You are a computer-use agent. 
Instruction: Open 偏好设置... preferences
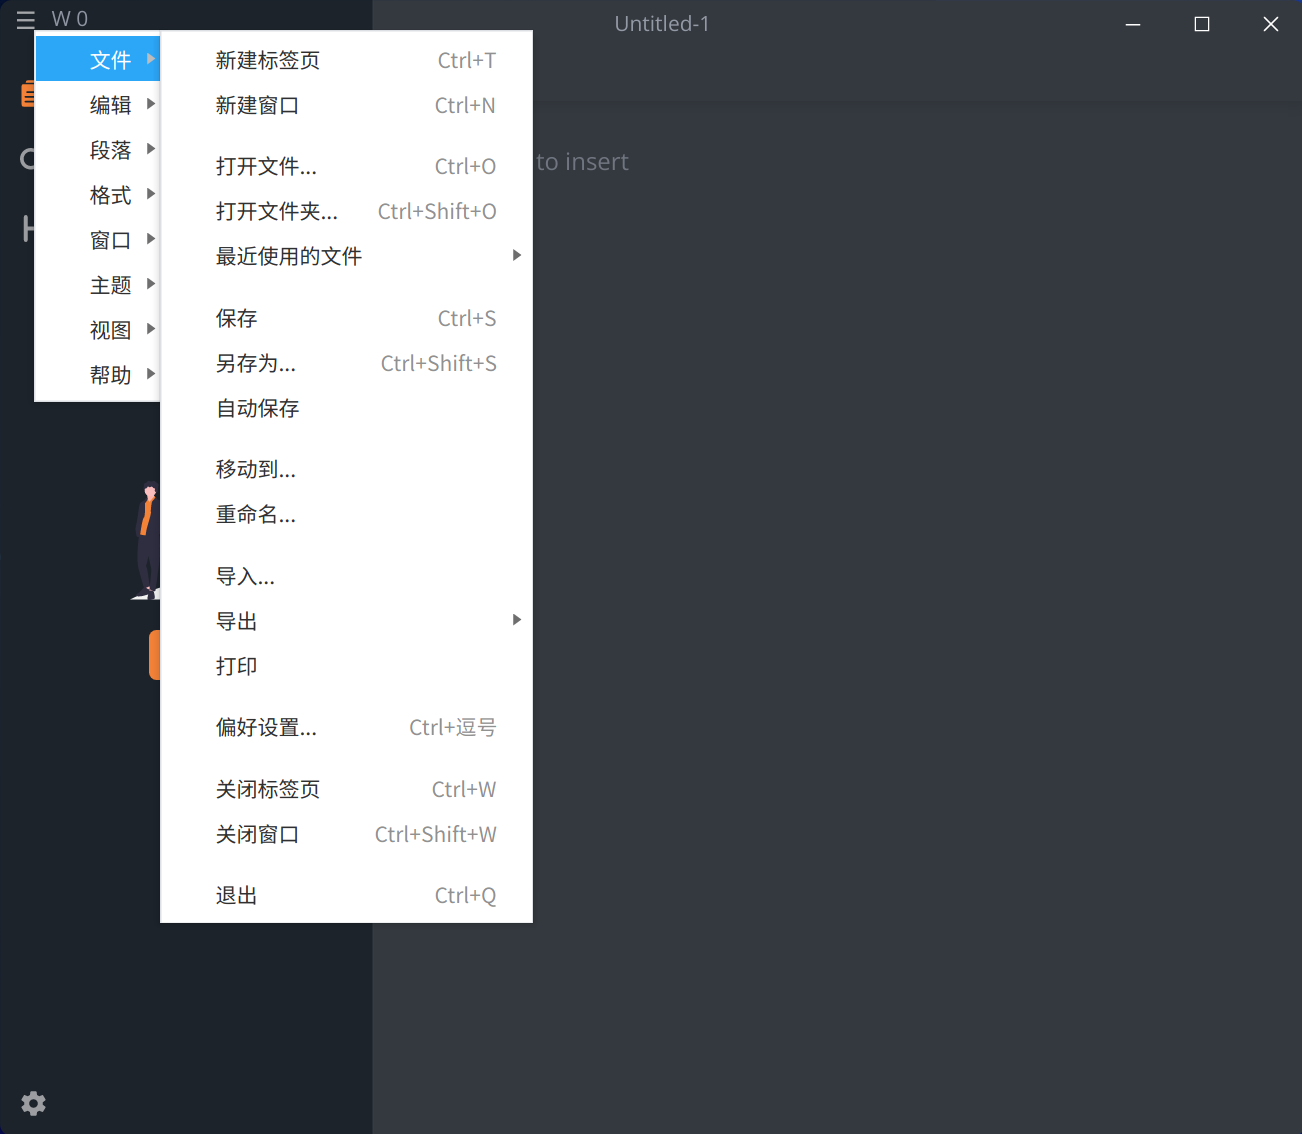[x=346, y=727]
